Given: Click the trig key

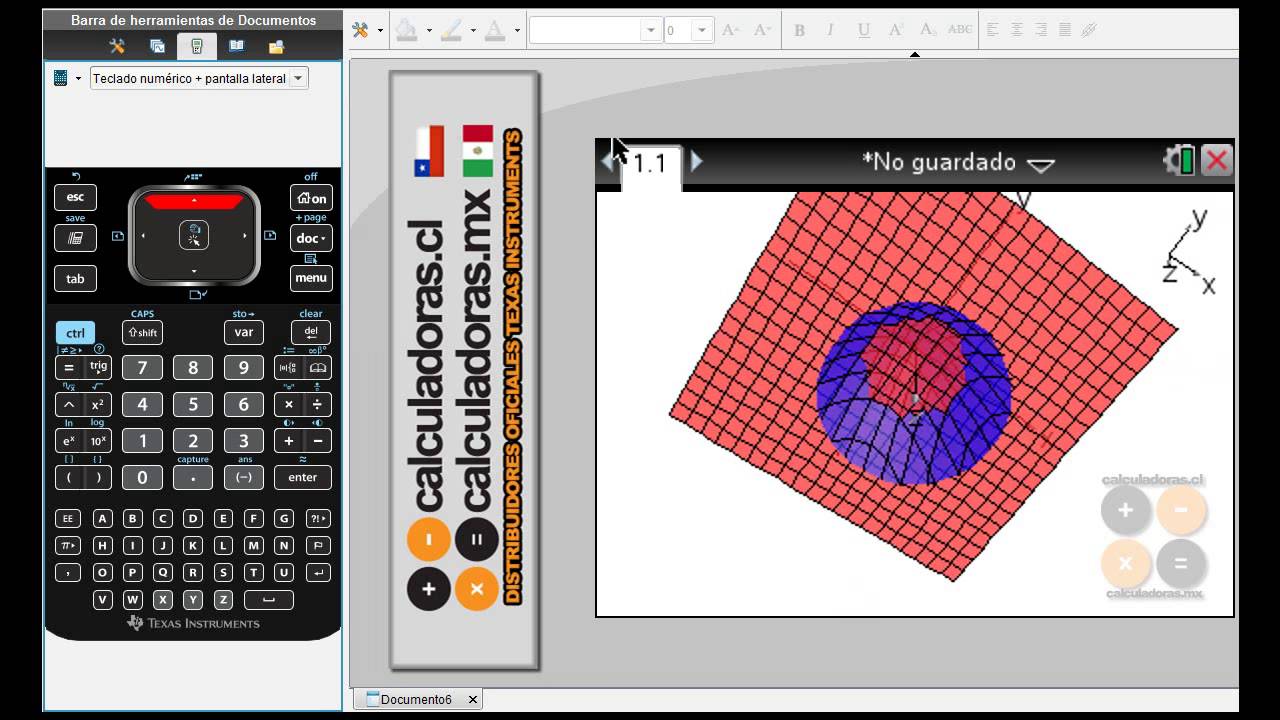Looking at the screenshot, I should click(98, 367).
